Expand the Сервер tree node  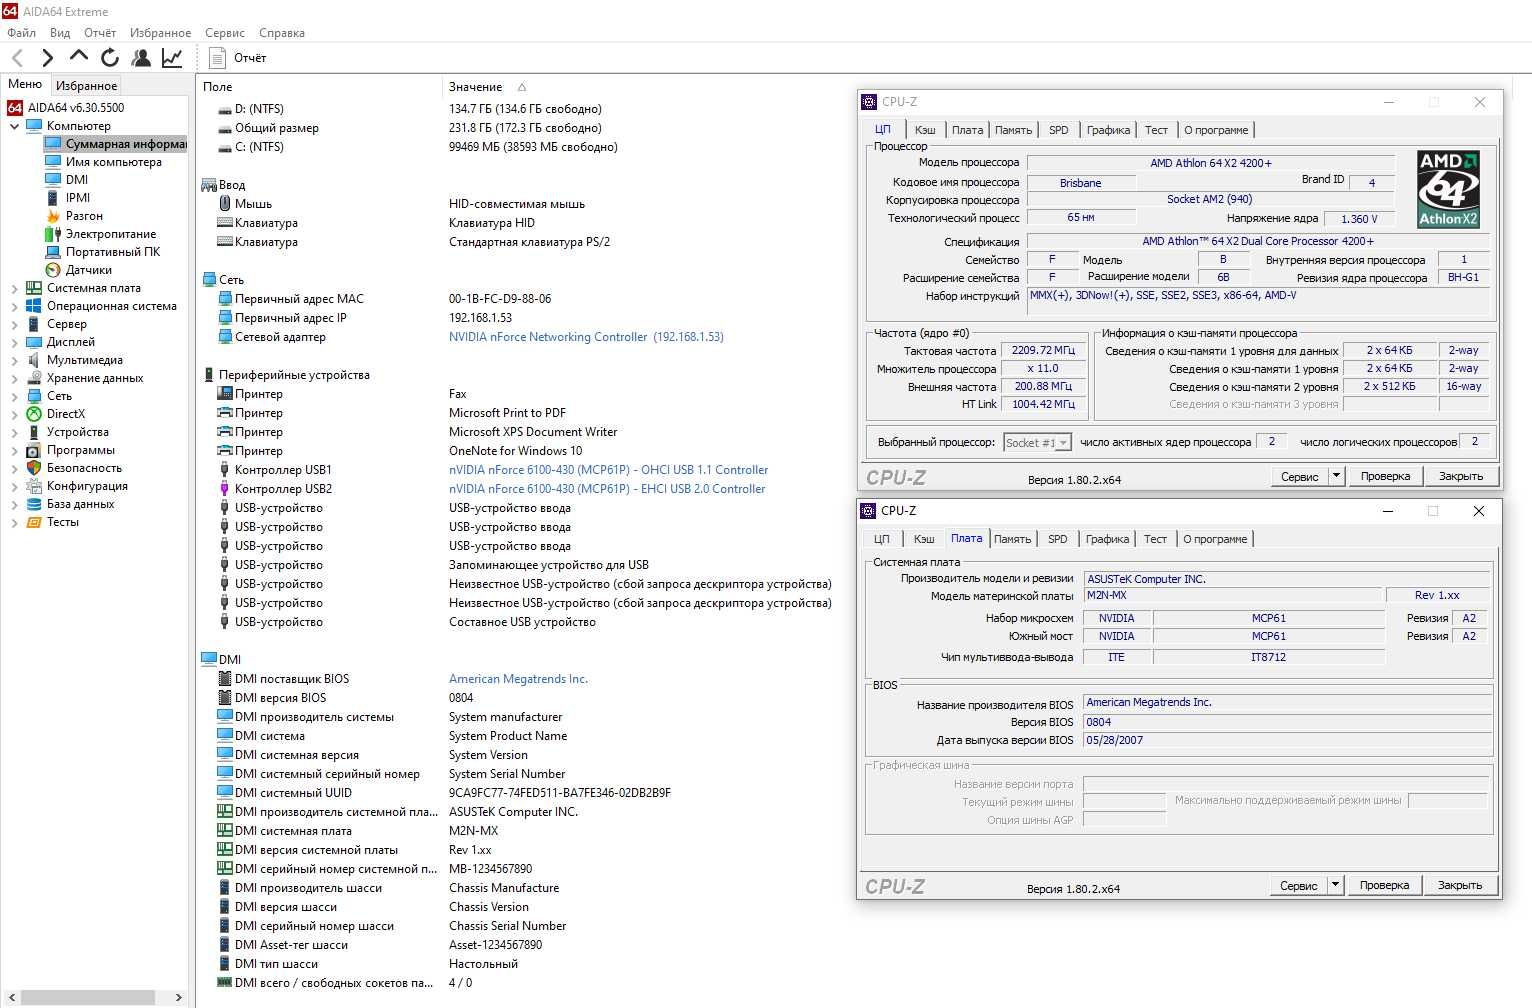(14, 325)
